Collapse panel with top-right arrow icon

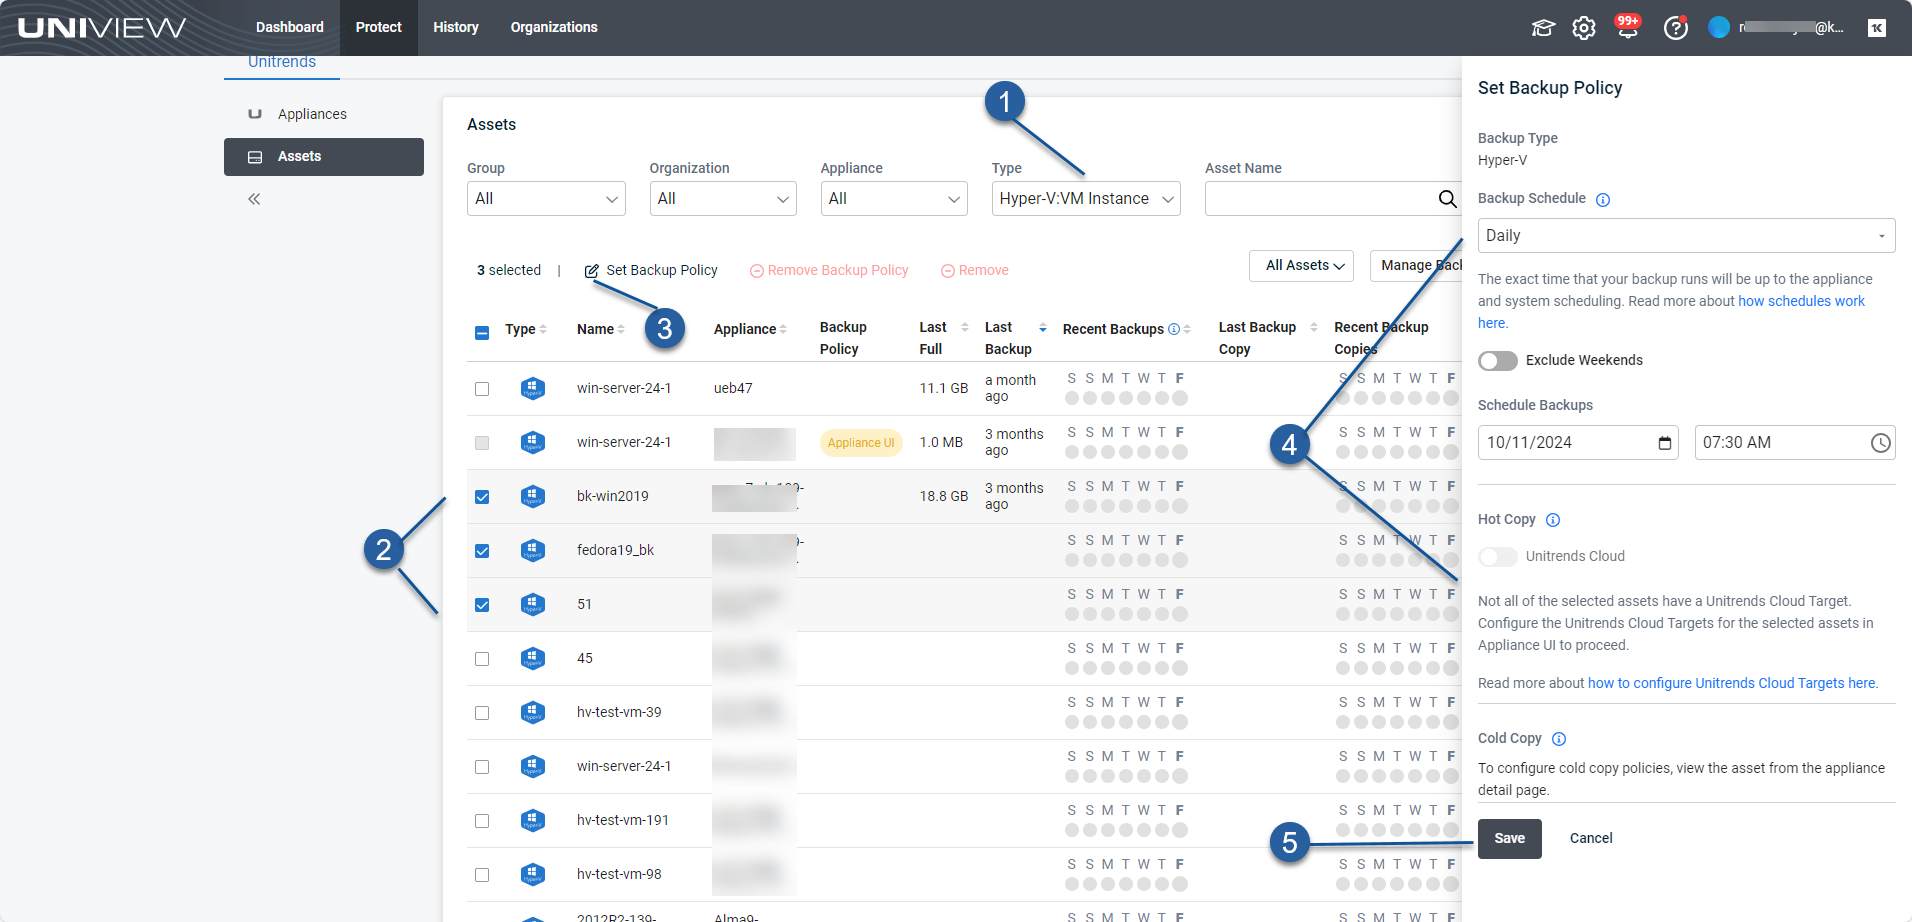tap(1877, 28)
